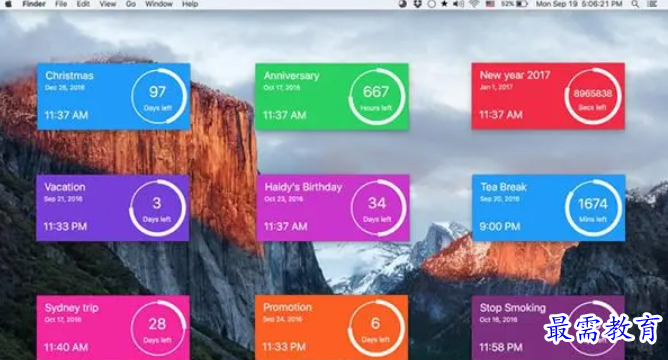
Task: Click the date and time in menu bar
Action: 579,4
